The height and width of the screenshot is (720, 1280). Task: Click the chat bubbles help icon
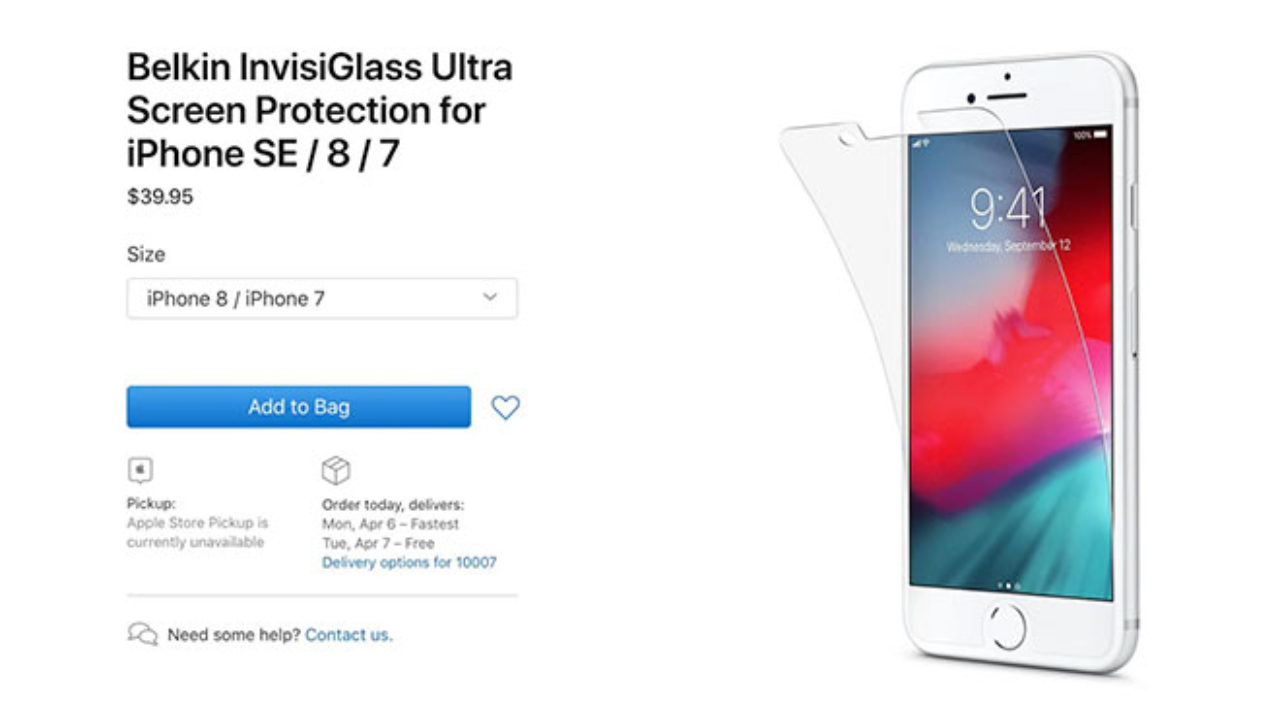tap(143, 634)
